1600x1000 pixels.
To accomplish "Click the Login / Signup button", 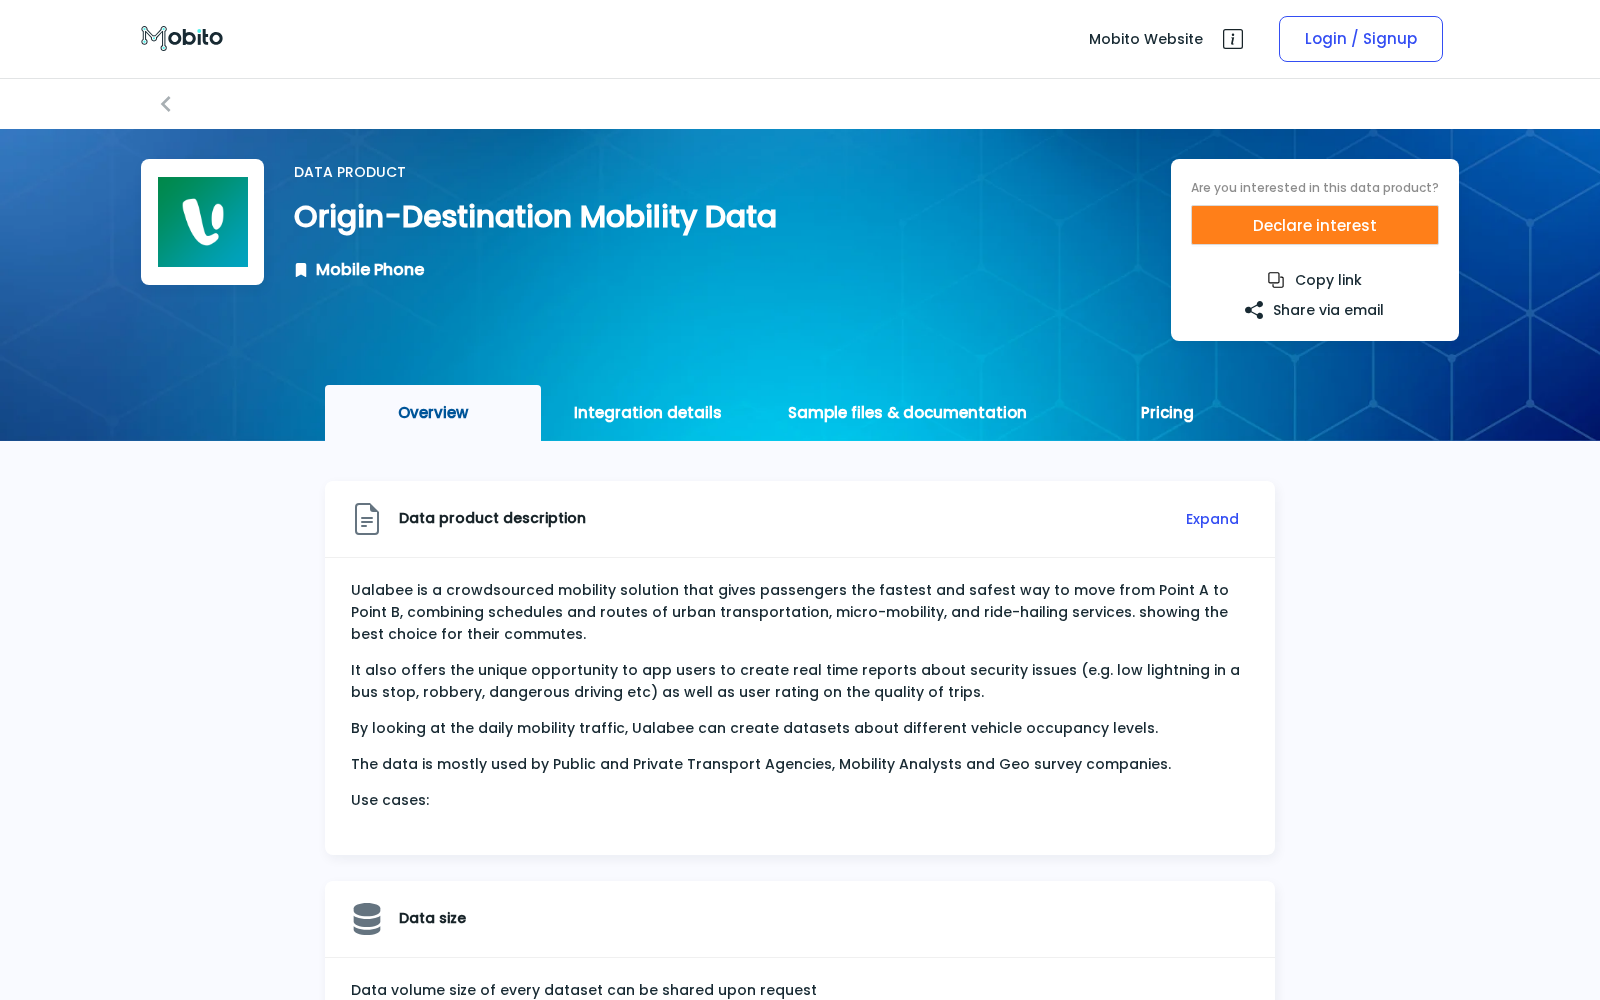I will point(1361,39).
